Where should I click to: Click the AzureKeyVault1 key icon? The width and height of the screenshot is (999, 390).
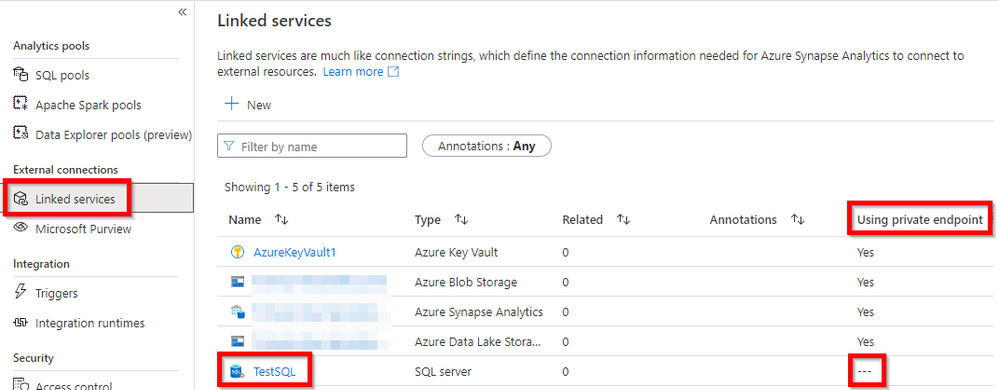point(238,252)
